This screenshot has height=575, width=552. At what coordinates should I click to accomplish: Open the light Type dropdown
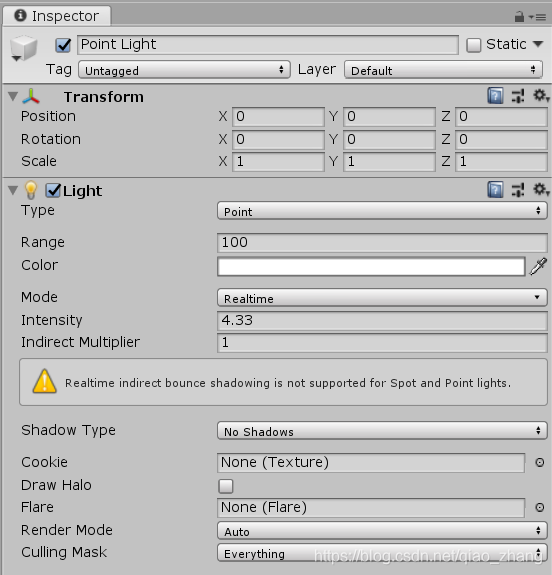pyautogui.click(x=382, y=211)
